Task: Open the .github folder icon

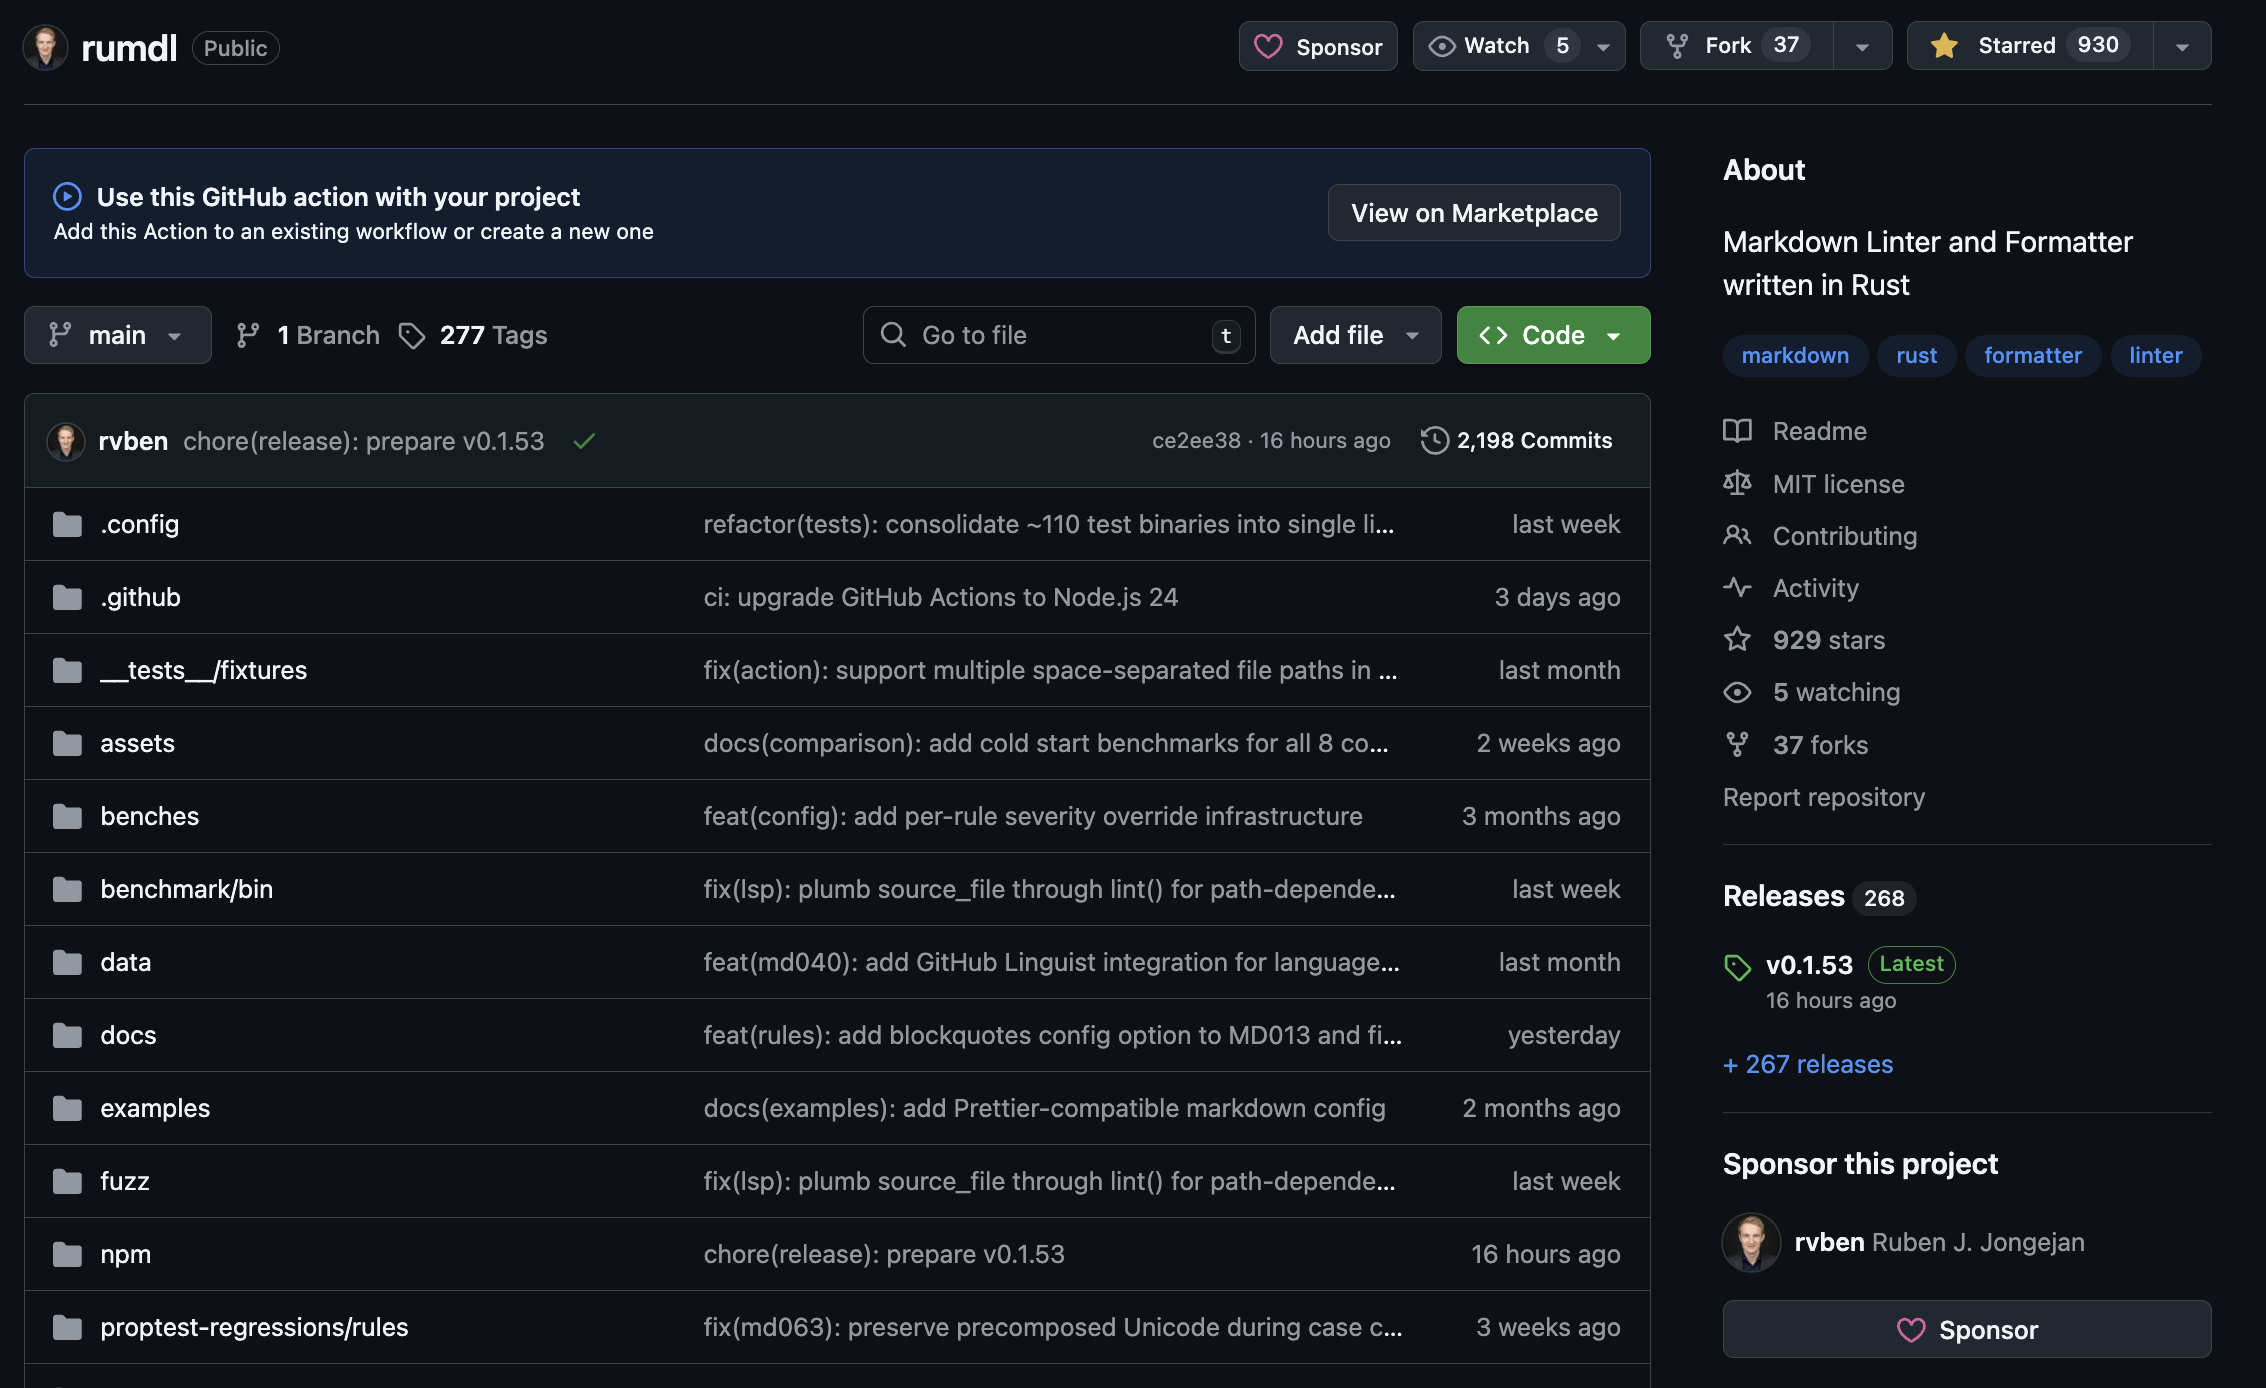Action: 67,598
